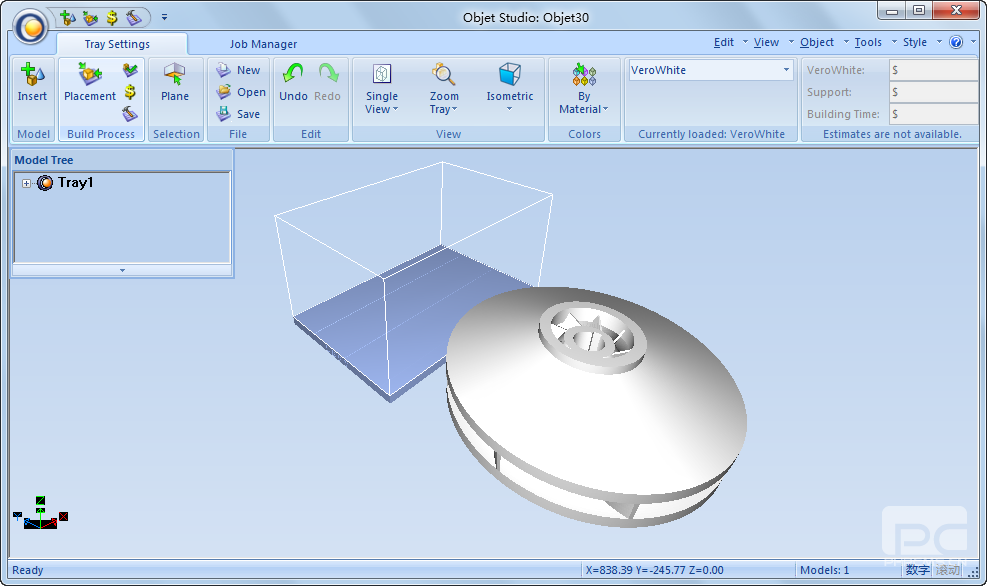Click the VeroWhite estimate field
The height and width of the screenshot is (586, 987).
[932, 70]
